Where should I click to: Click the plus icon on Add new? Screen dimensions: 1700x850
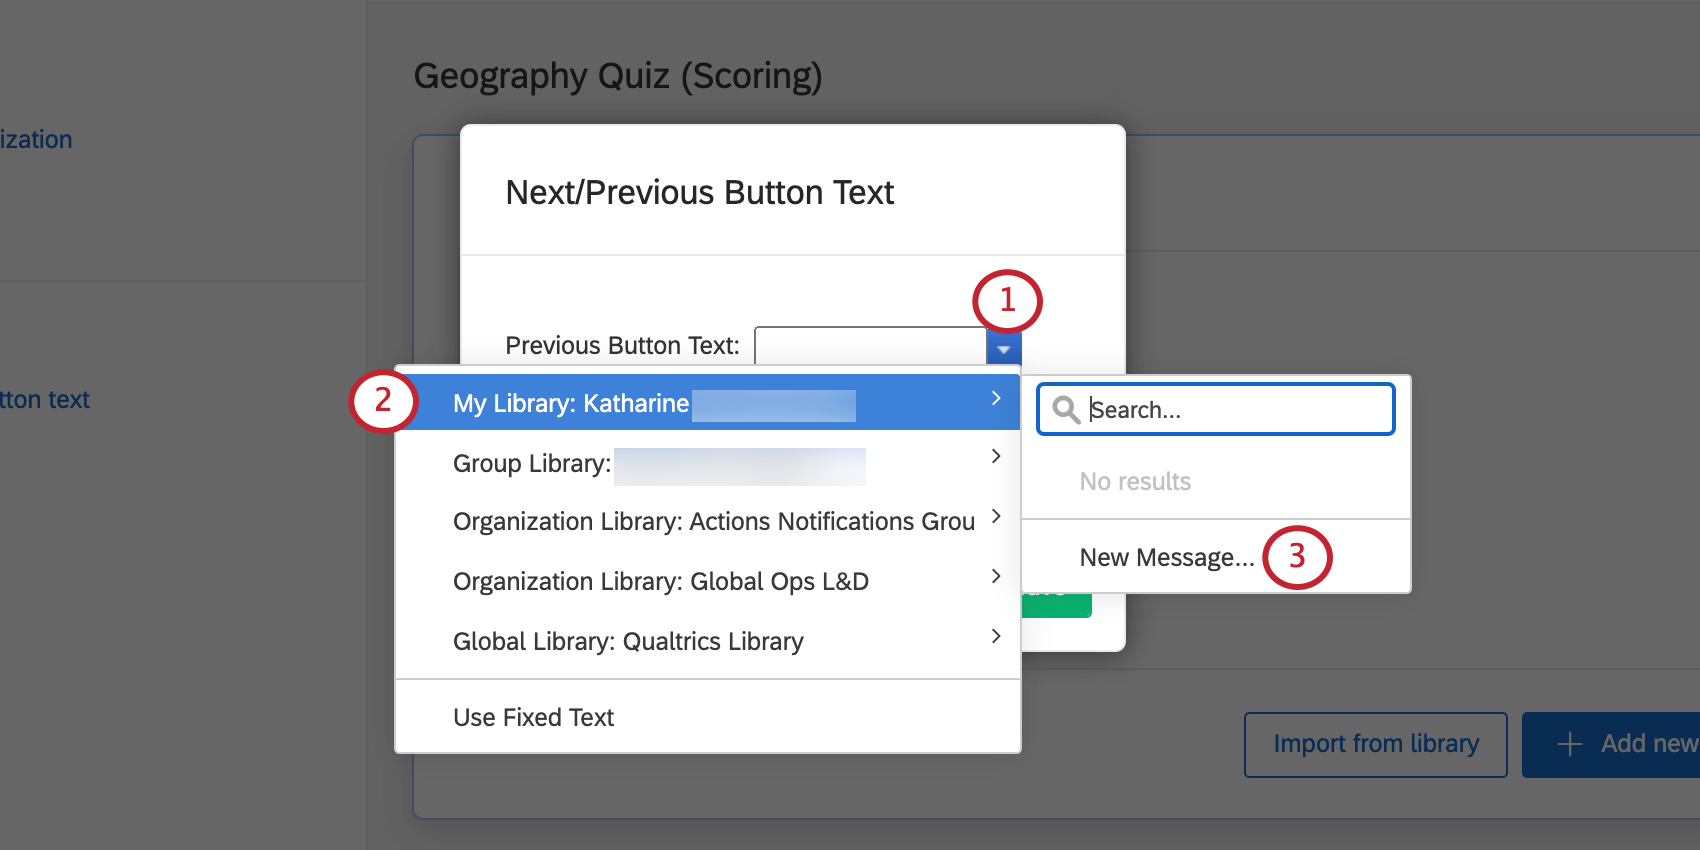pos(1570,744)
